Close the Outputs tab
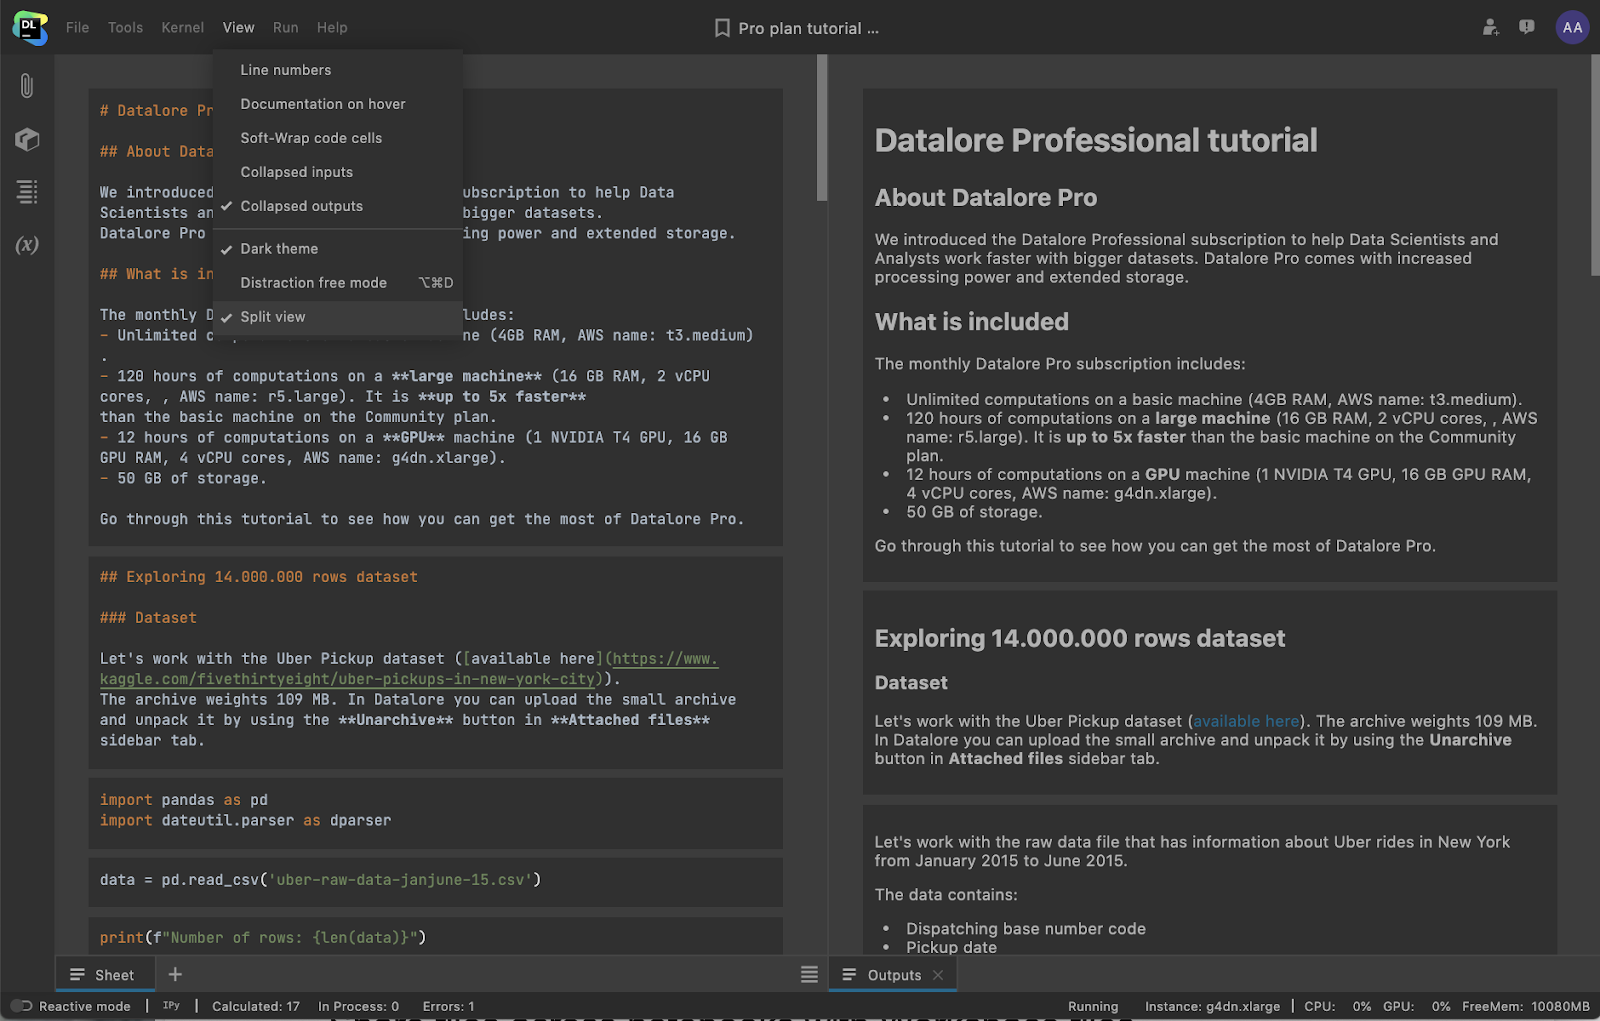Image resolution: width=1600 pixels, height=1021 pixels. pyautogui.click(x=938, y=975)
